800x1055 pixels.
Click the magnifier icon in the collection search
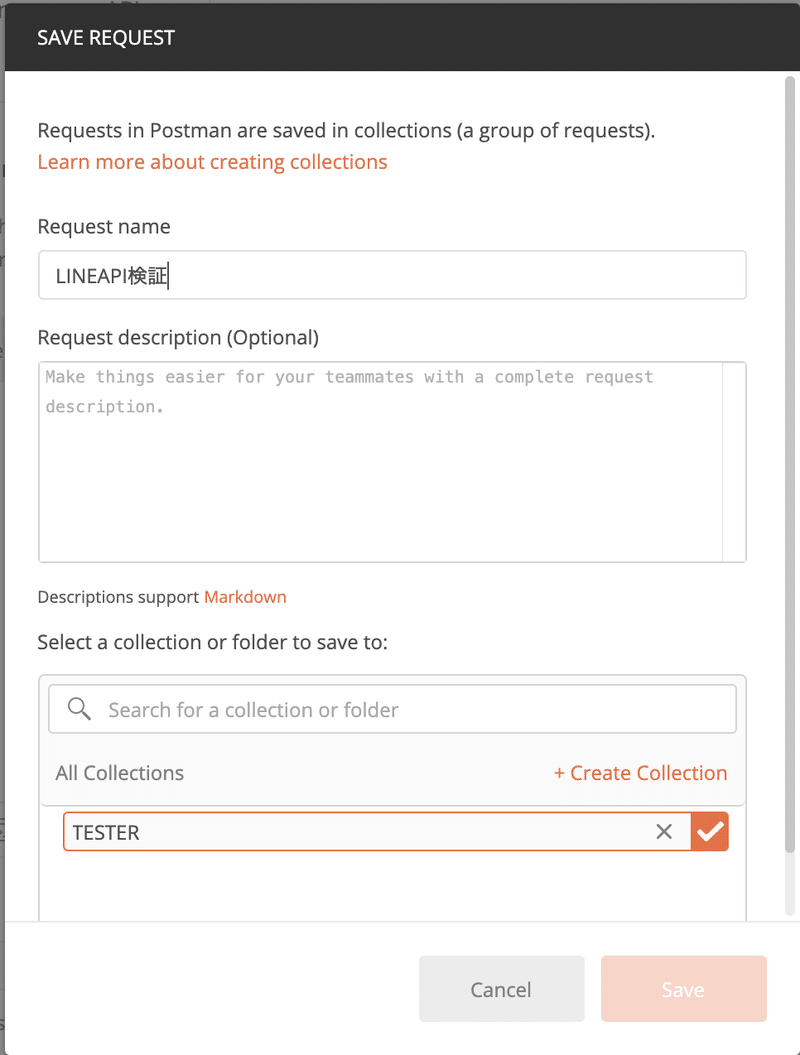[x=80, y=709]
